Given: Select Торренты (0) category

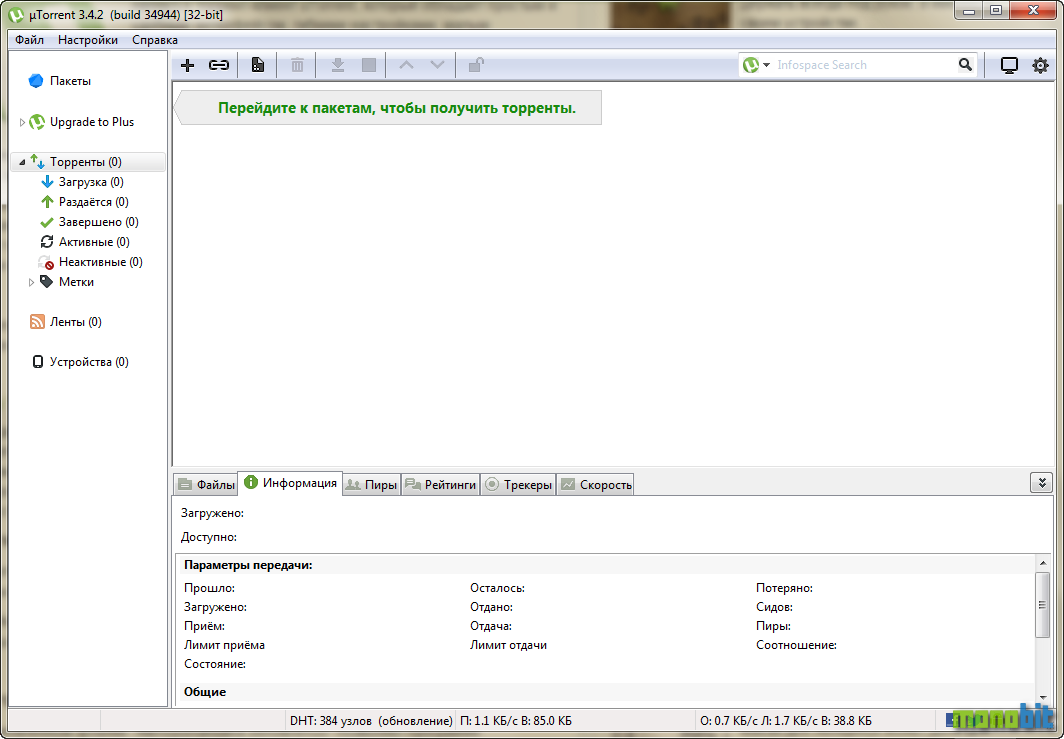Looking at the screenshot, I should [86, 162].
